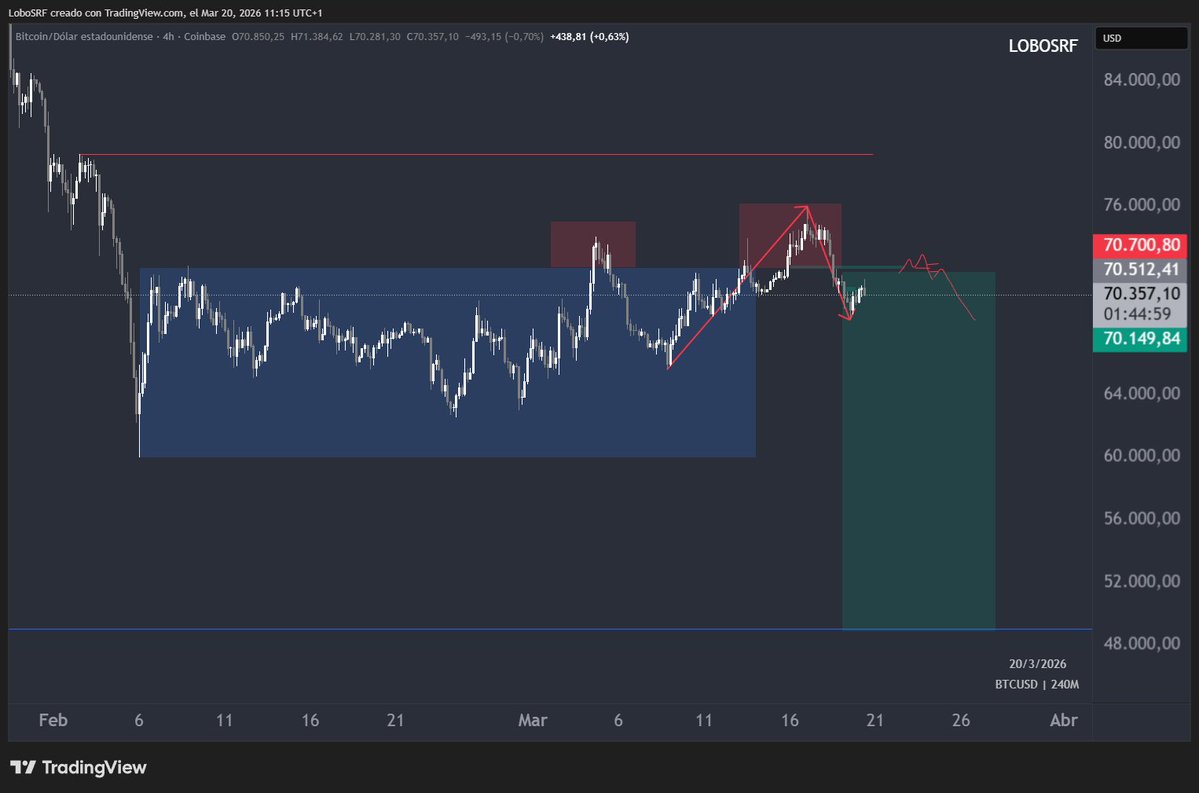Image resolution: width=1199 pixels, height=793 pixels.
Task: Select the close value C70.357,10 in legend
Action: 433,37
